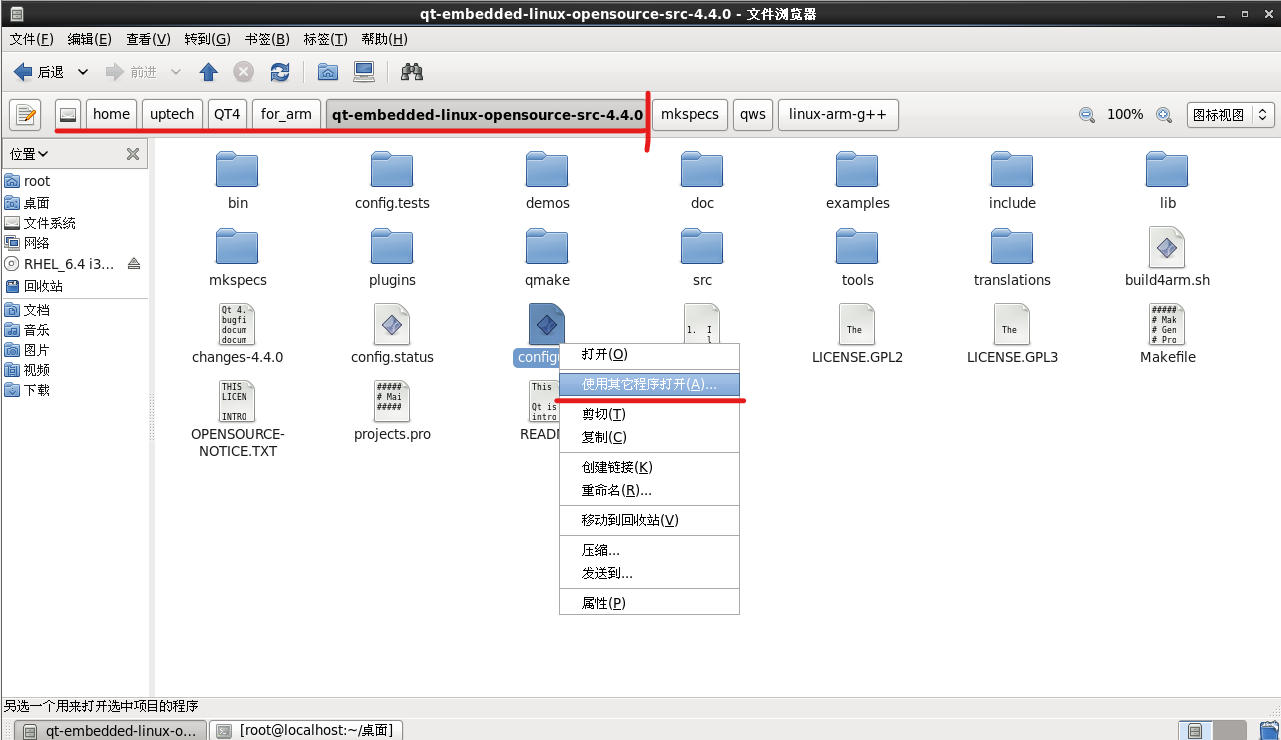Image resolution: width=1281 pixels, height=740 pixels.
Task: Choose 属性(P) in the context menu
Action: (x=649, y=603)
